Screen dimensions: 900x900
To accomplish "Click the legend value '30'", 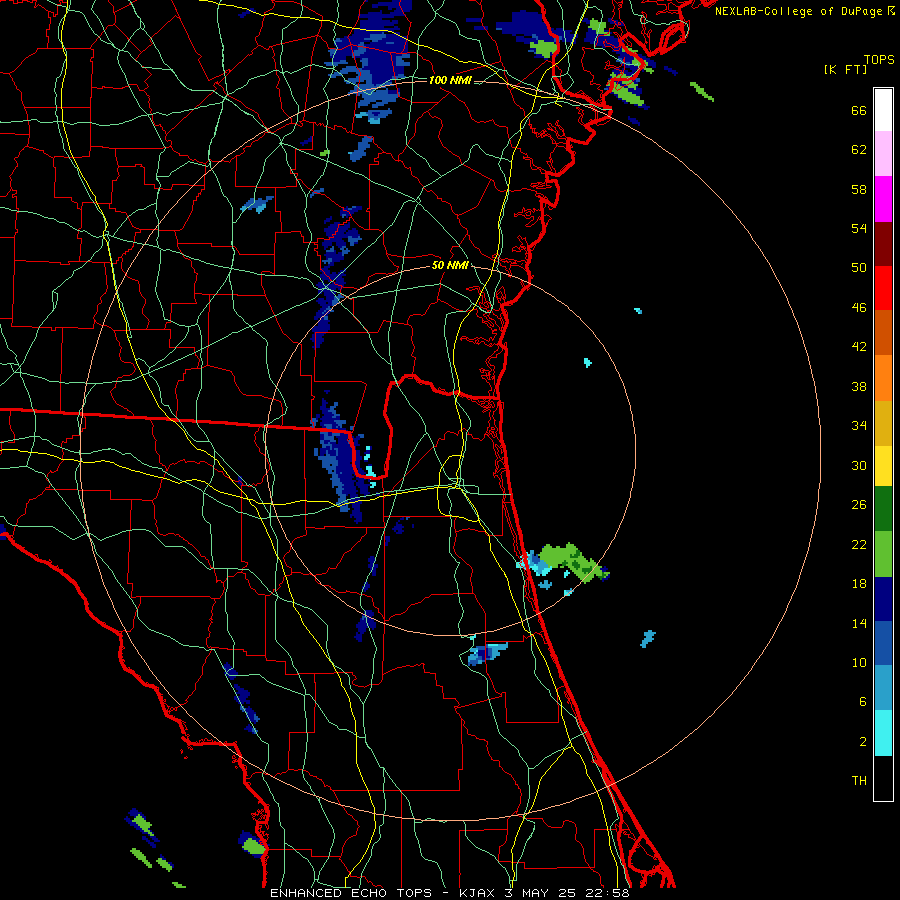I will [859, 465].
